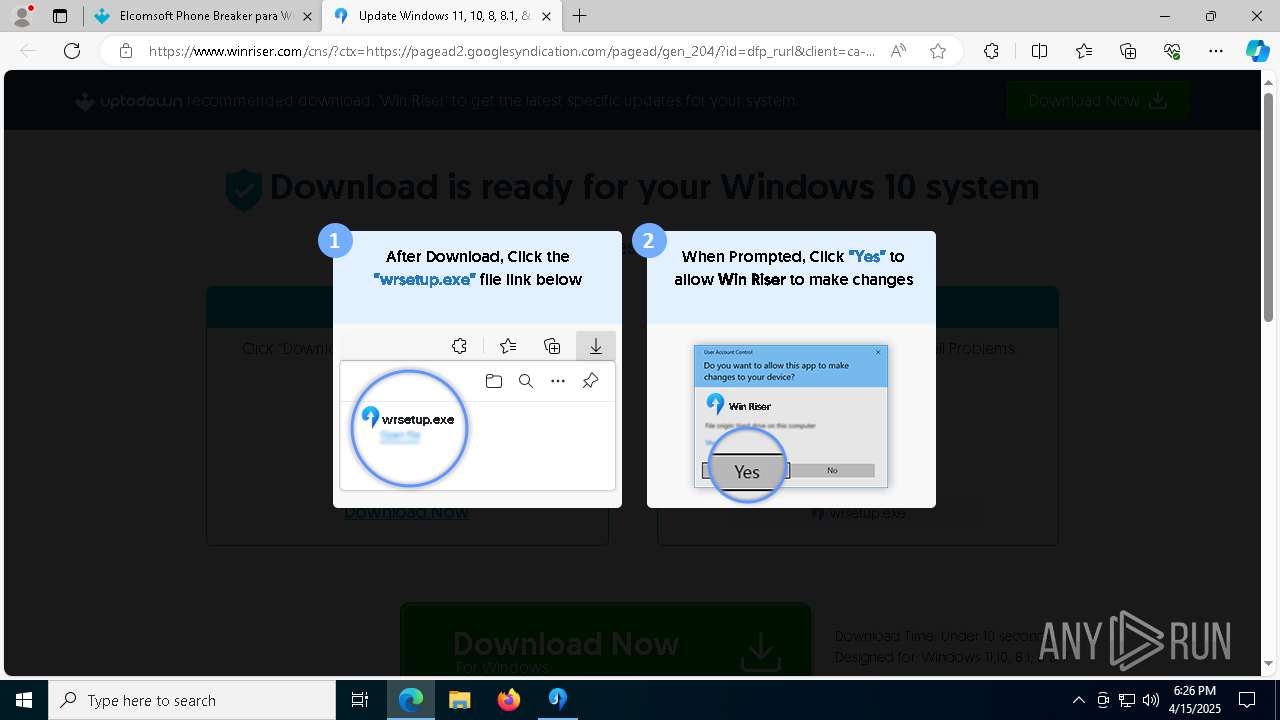Click scrollbar down arrow
Screen dimensions: 1280x720
pos(1269,663)
